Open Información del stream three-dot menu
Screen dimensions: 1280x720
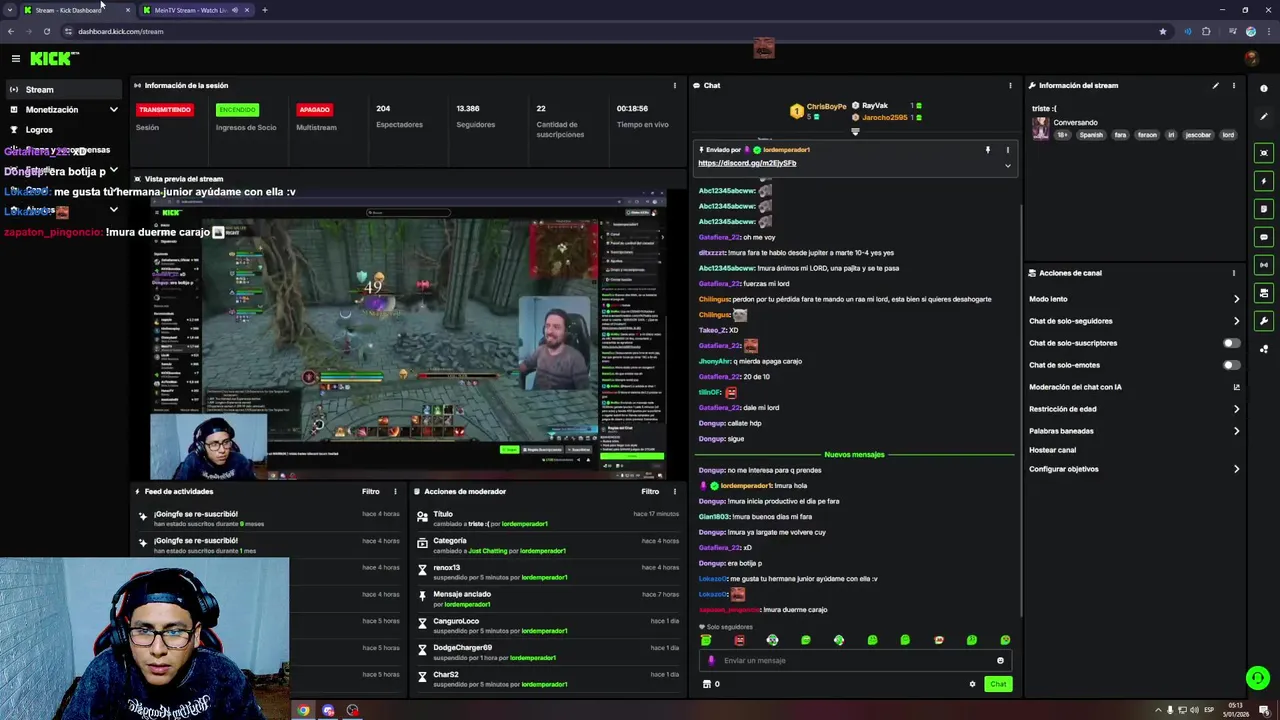click(x=1233, y=85)
